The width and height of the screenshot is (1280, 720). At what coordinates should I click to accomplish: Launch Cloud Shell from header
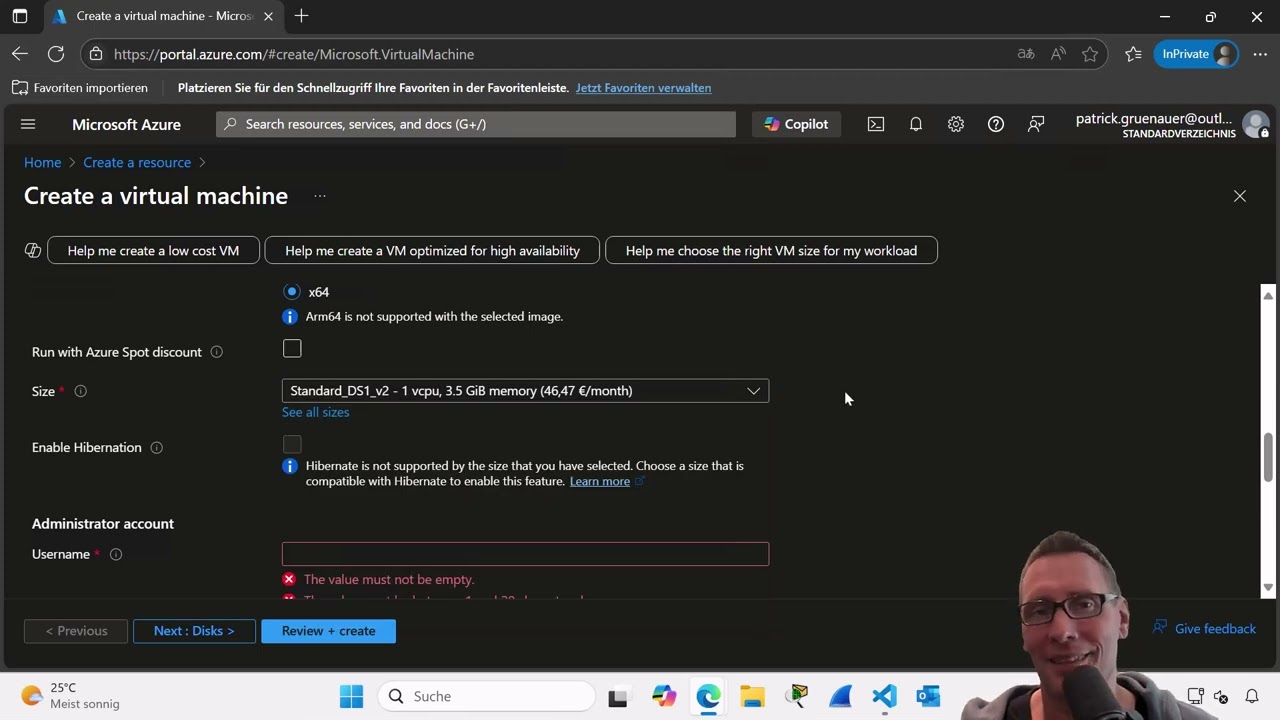click(876, 124)
